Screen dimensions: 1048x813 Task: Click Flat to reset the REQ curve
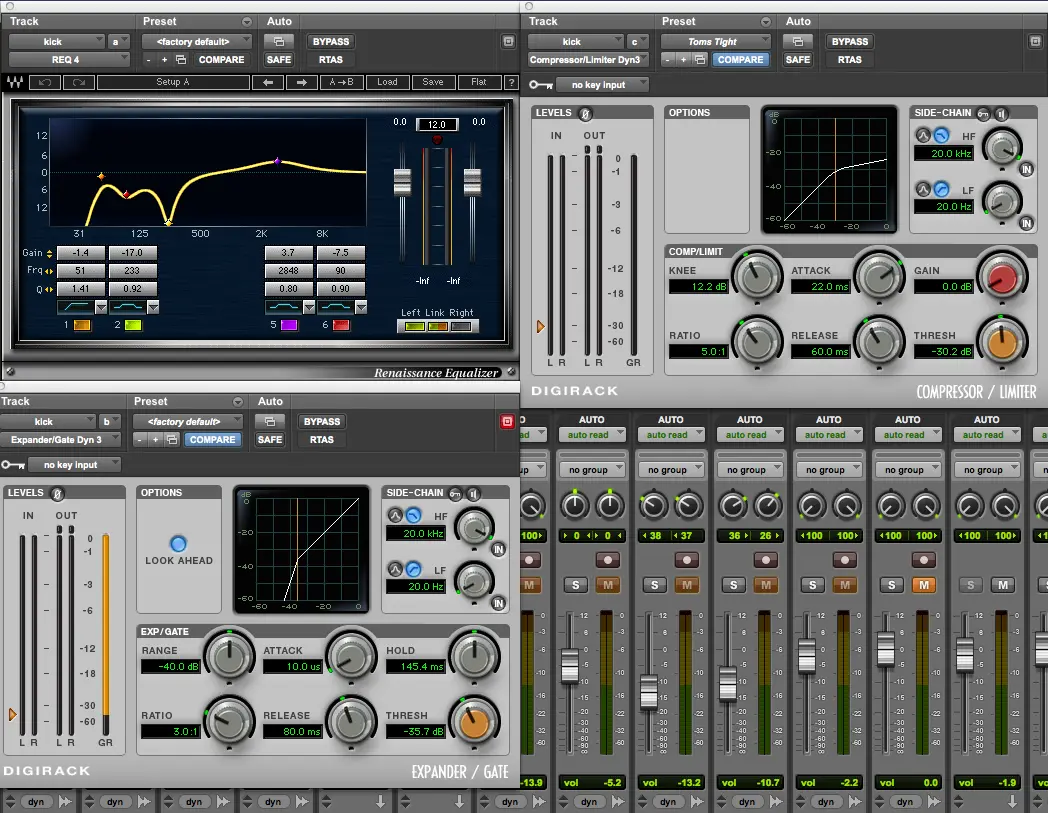coord(479,82)
